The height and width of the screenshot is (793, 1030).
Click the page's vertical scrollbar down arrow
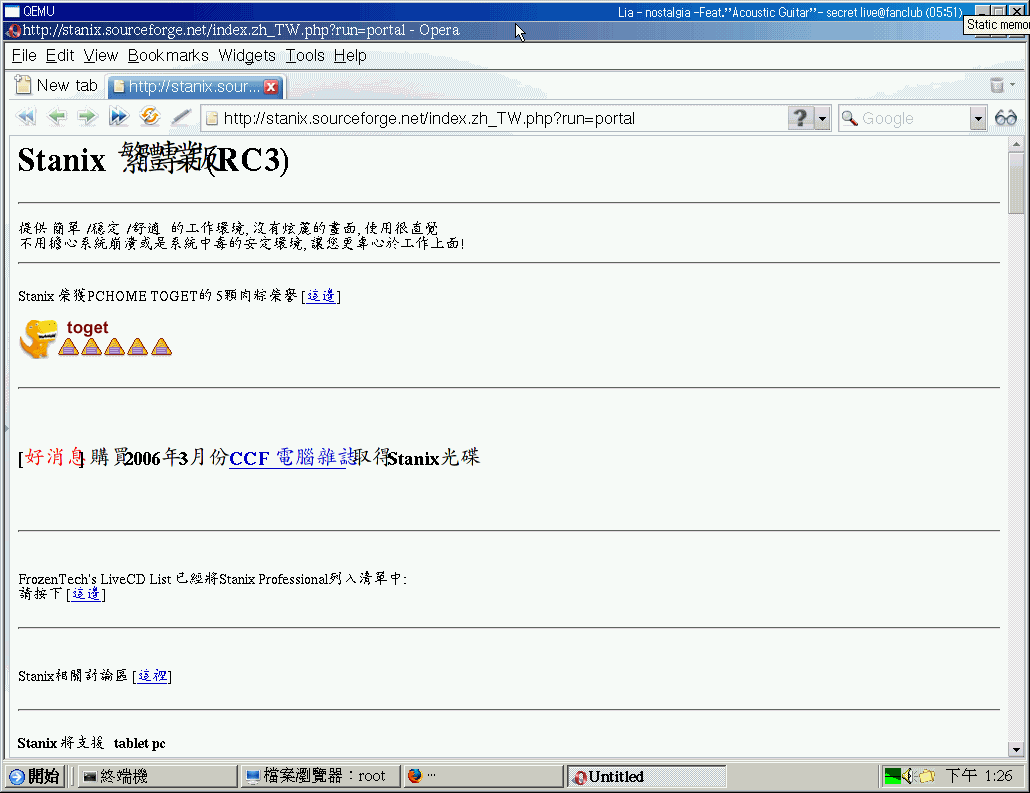(x=1016, y=749)
